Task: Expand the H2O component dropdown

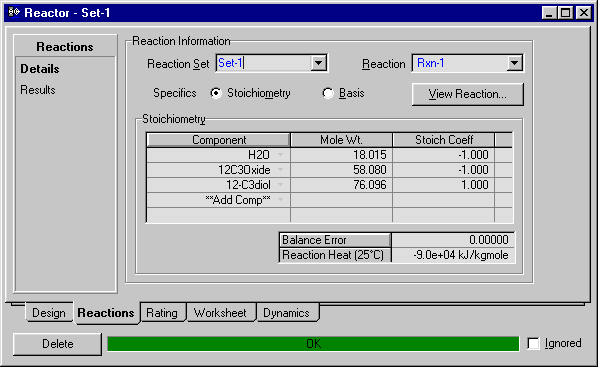Action: point(280,155)
